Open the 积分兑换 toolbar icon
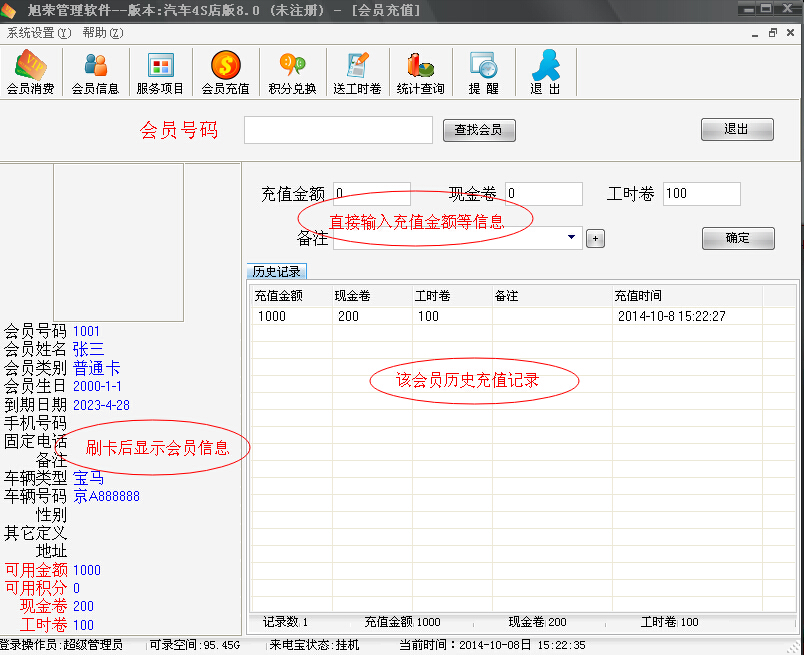This screenshot has height=655, width=804. pos(292,72)
